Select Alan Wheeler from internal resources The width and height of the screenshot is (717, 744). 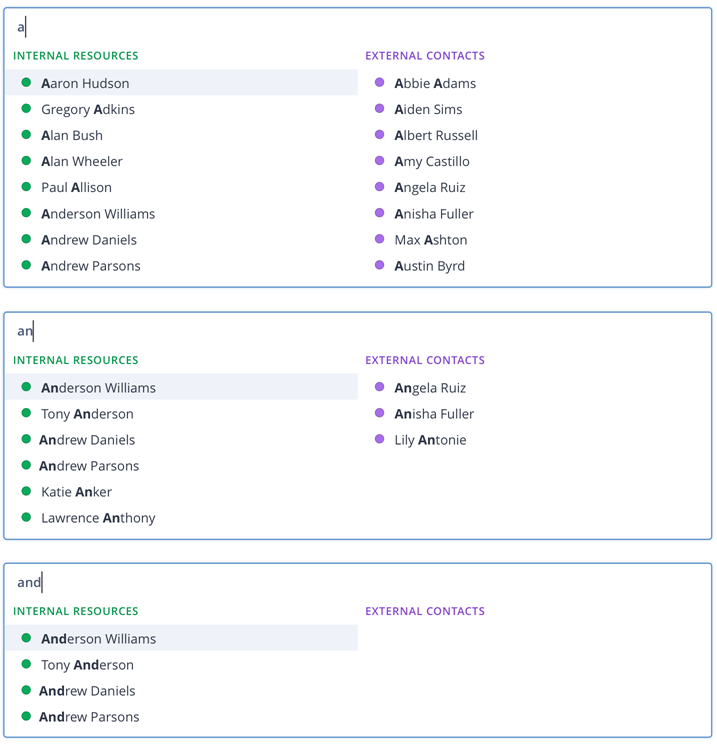click(x=182, y=161)
